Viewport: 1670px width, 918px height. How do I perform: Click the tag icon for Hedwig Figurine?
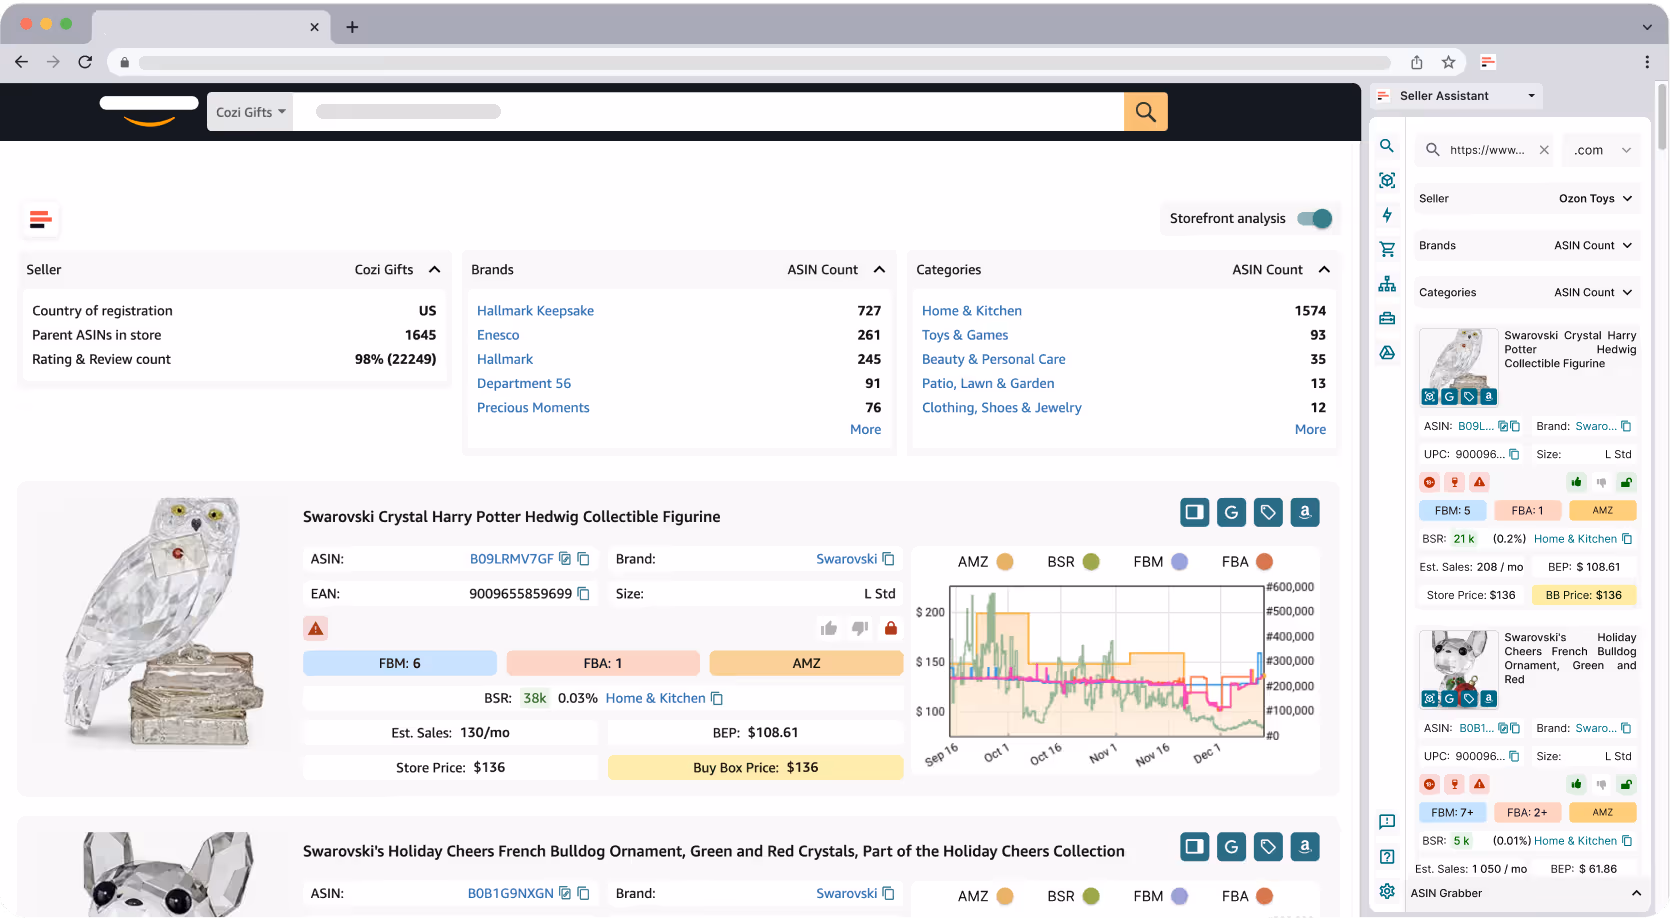point(1268,512)
